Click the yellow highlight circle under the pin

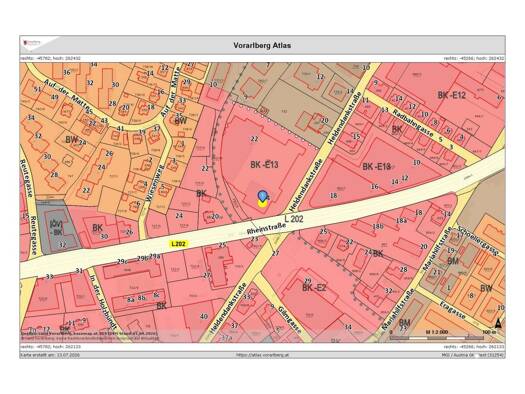click(262, 203)
